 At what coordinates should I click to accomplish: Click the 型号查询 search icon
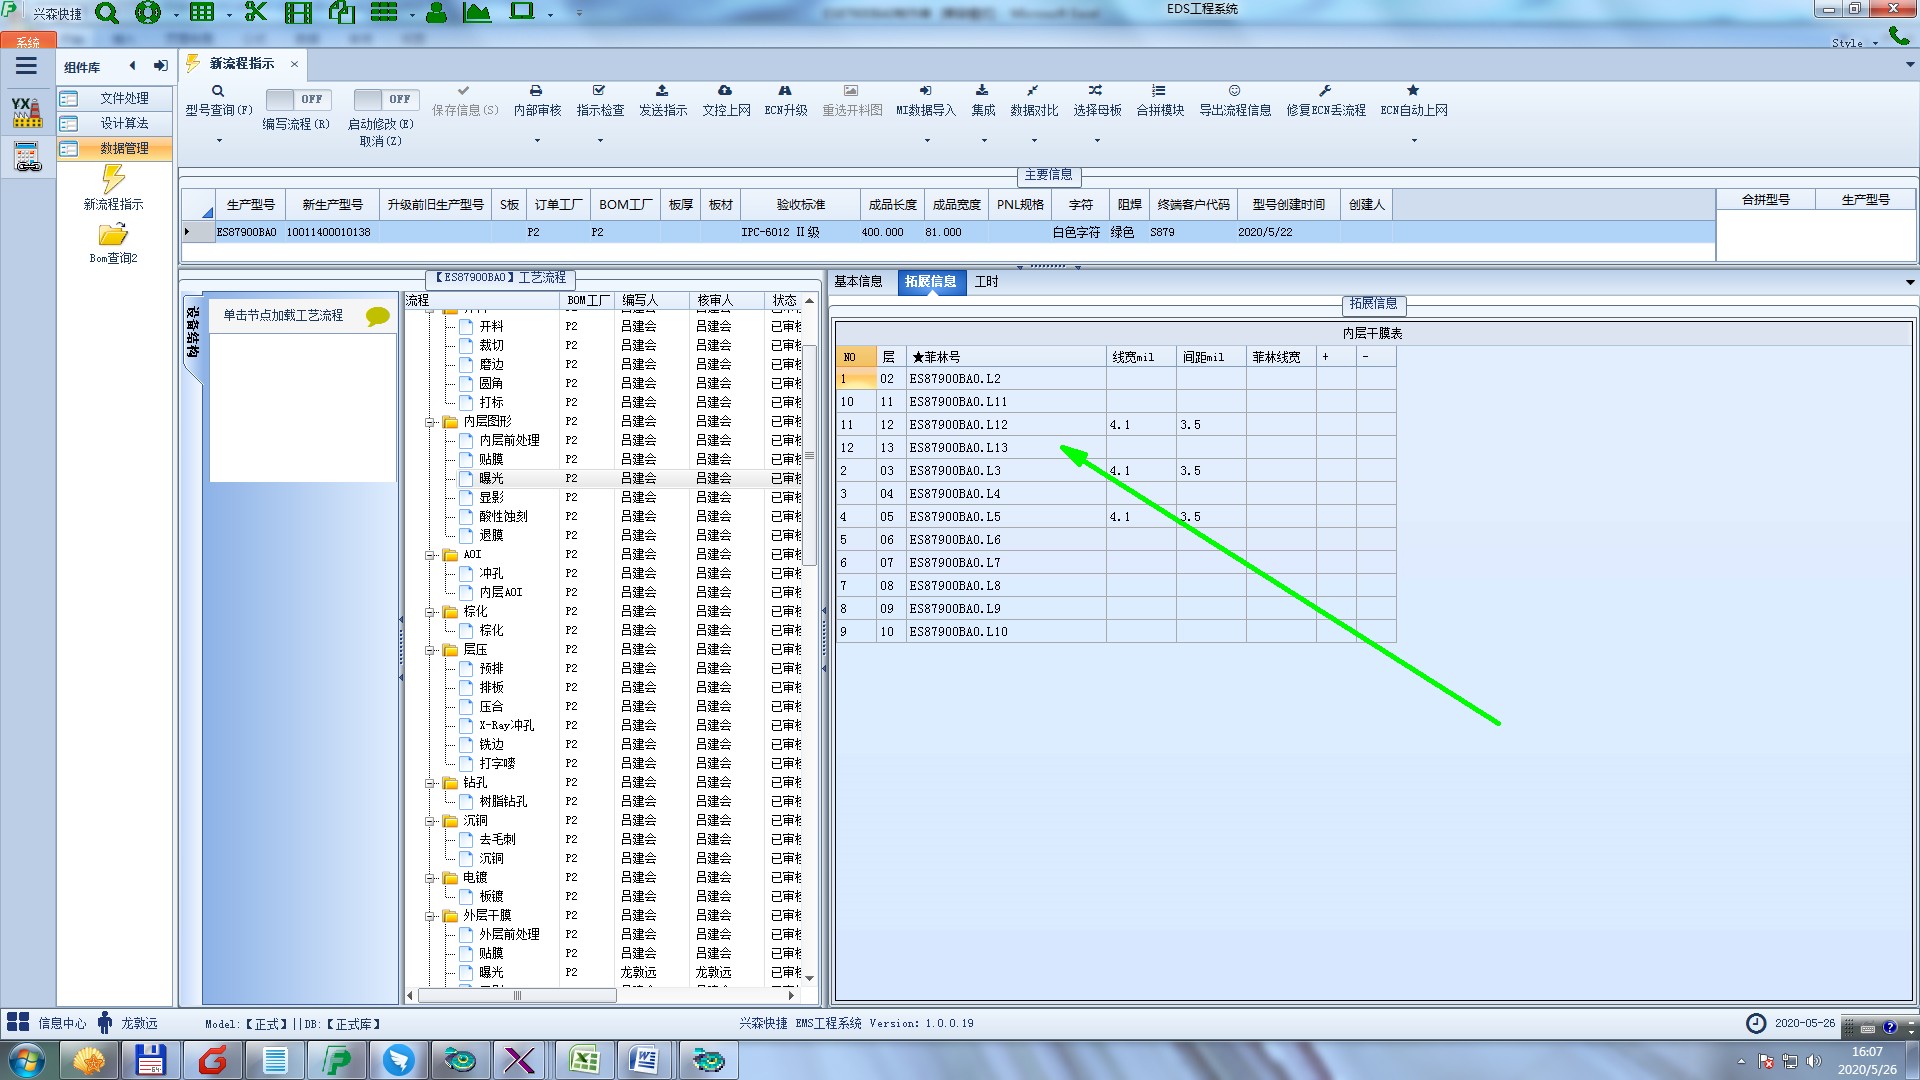(217, 91)
